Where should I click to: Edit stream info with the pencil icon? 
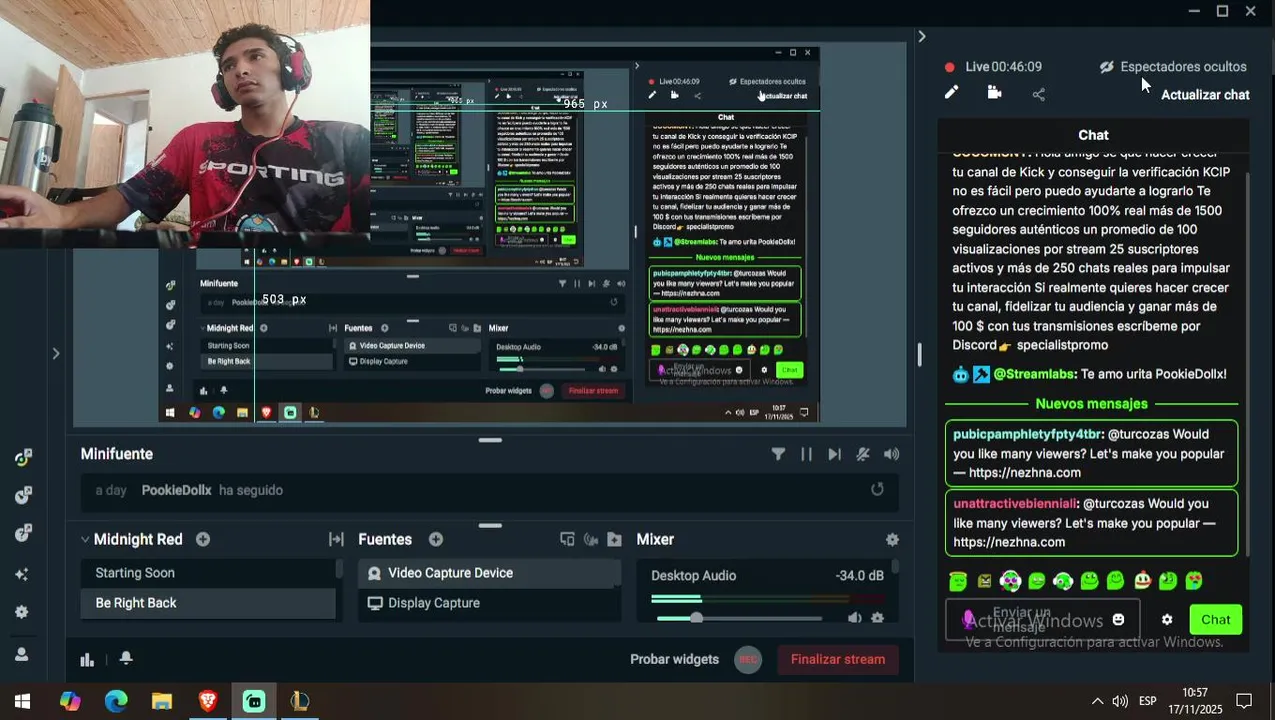[x=951, y=92]
